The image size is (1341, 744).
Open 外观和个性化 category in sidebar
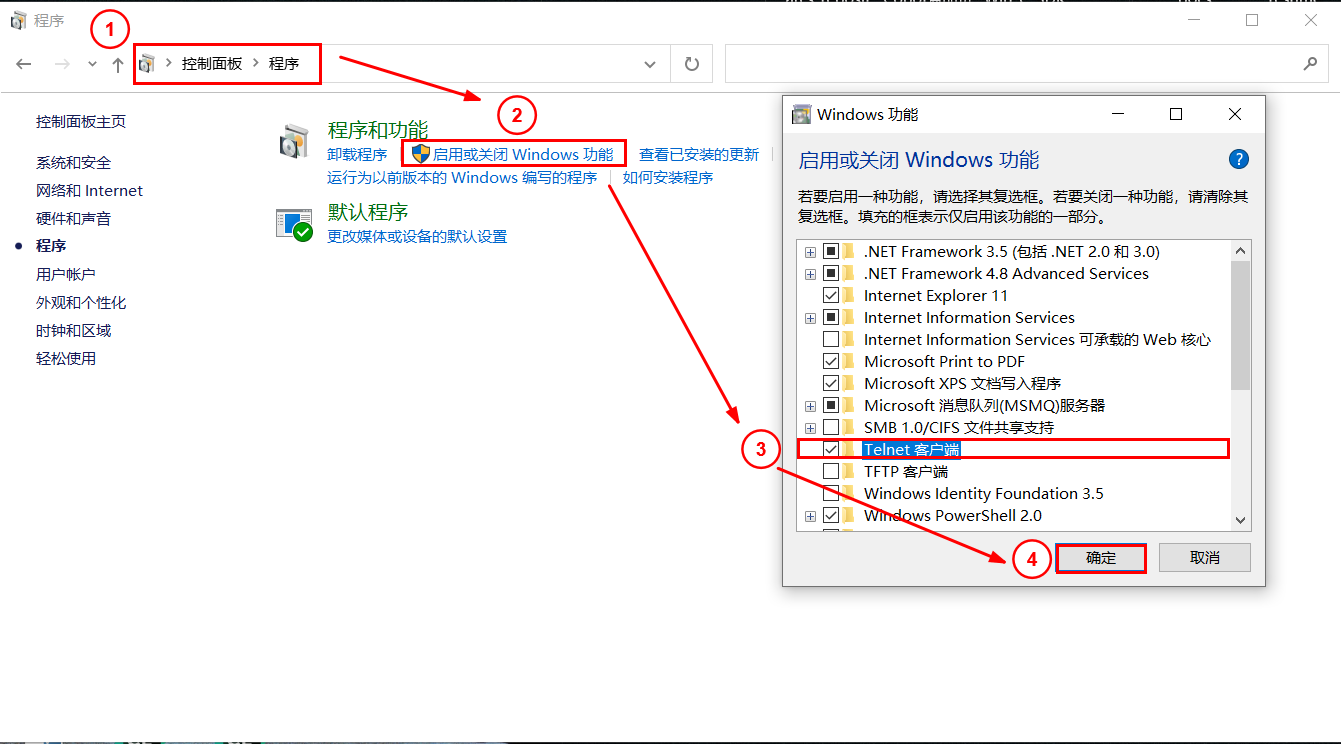click(81, 303)
